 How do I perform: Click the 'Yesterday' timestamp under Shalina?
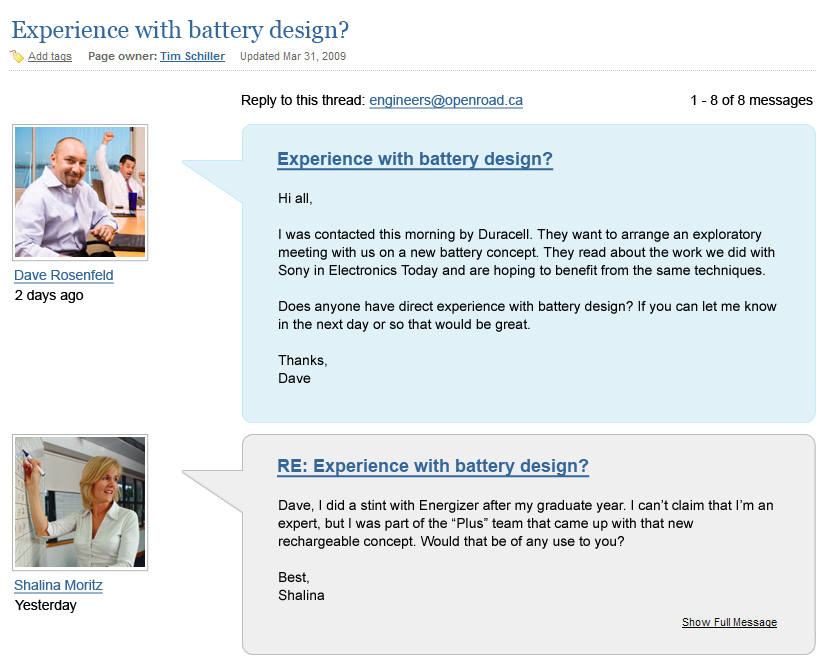tap(46, 605)
